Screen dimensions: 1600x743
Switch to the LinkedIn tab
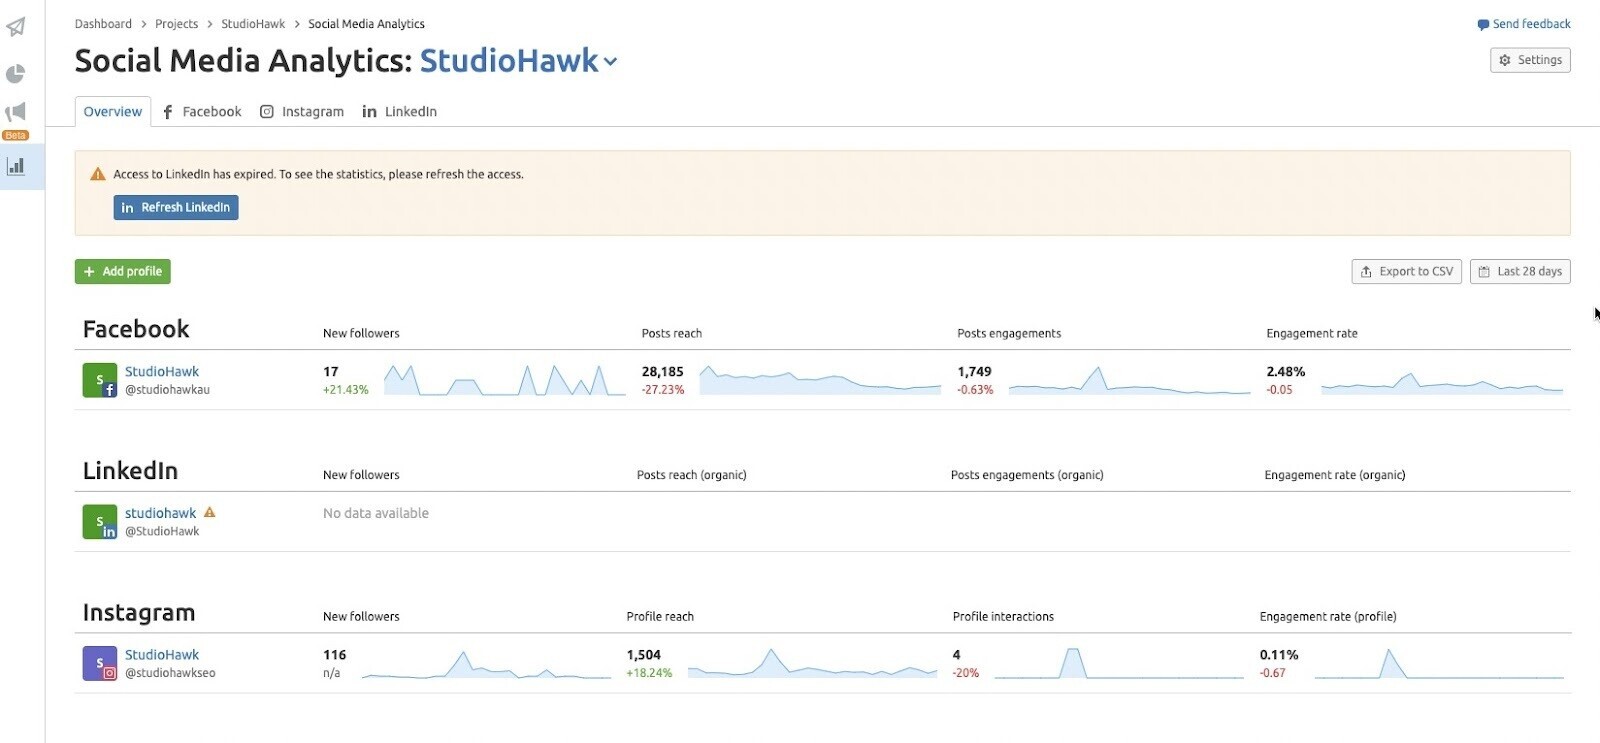(x=400, y=112)
